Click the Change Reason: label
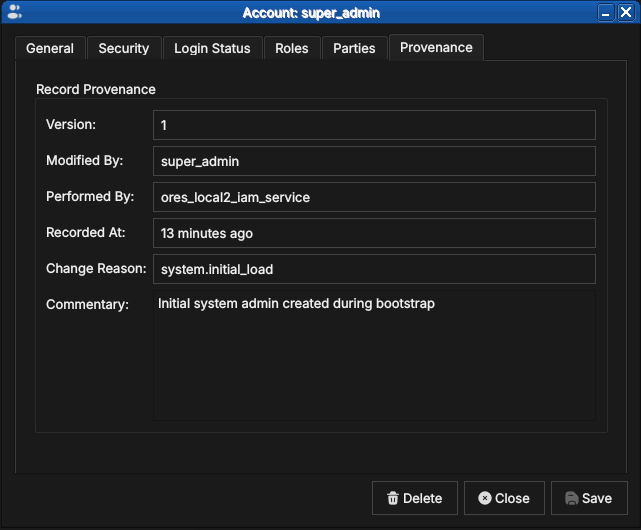Viewport: 641px width, 530px height. 96,268
